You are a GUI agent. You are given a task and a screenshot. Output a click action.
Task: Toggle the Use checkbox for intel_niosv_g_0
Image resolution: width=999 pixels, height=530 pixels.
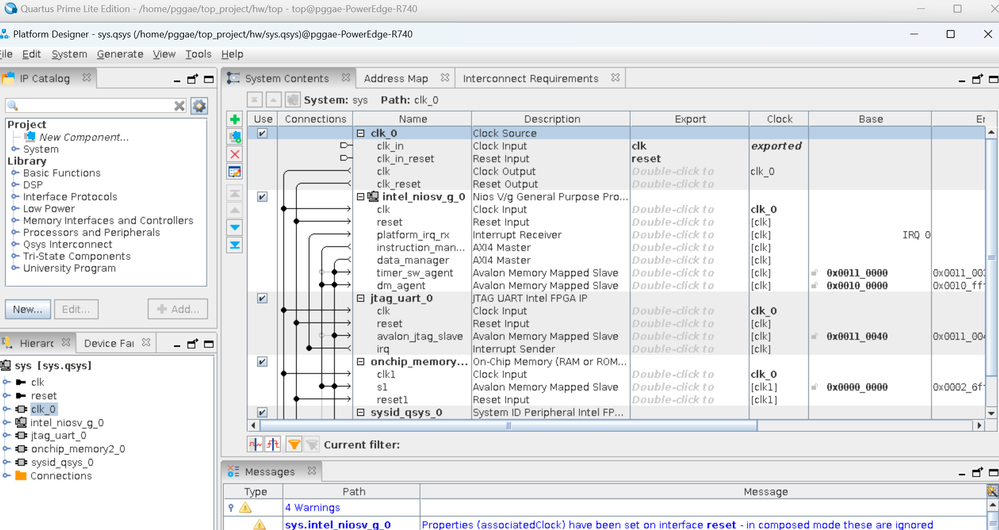[262, 197]
